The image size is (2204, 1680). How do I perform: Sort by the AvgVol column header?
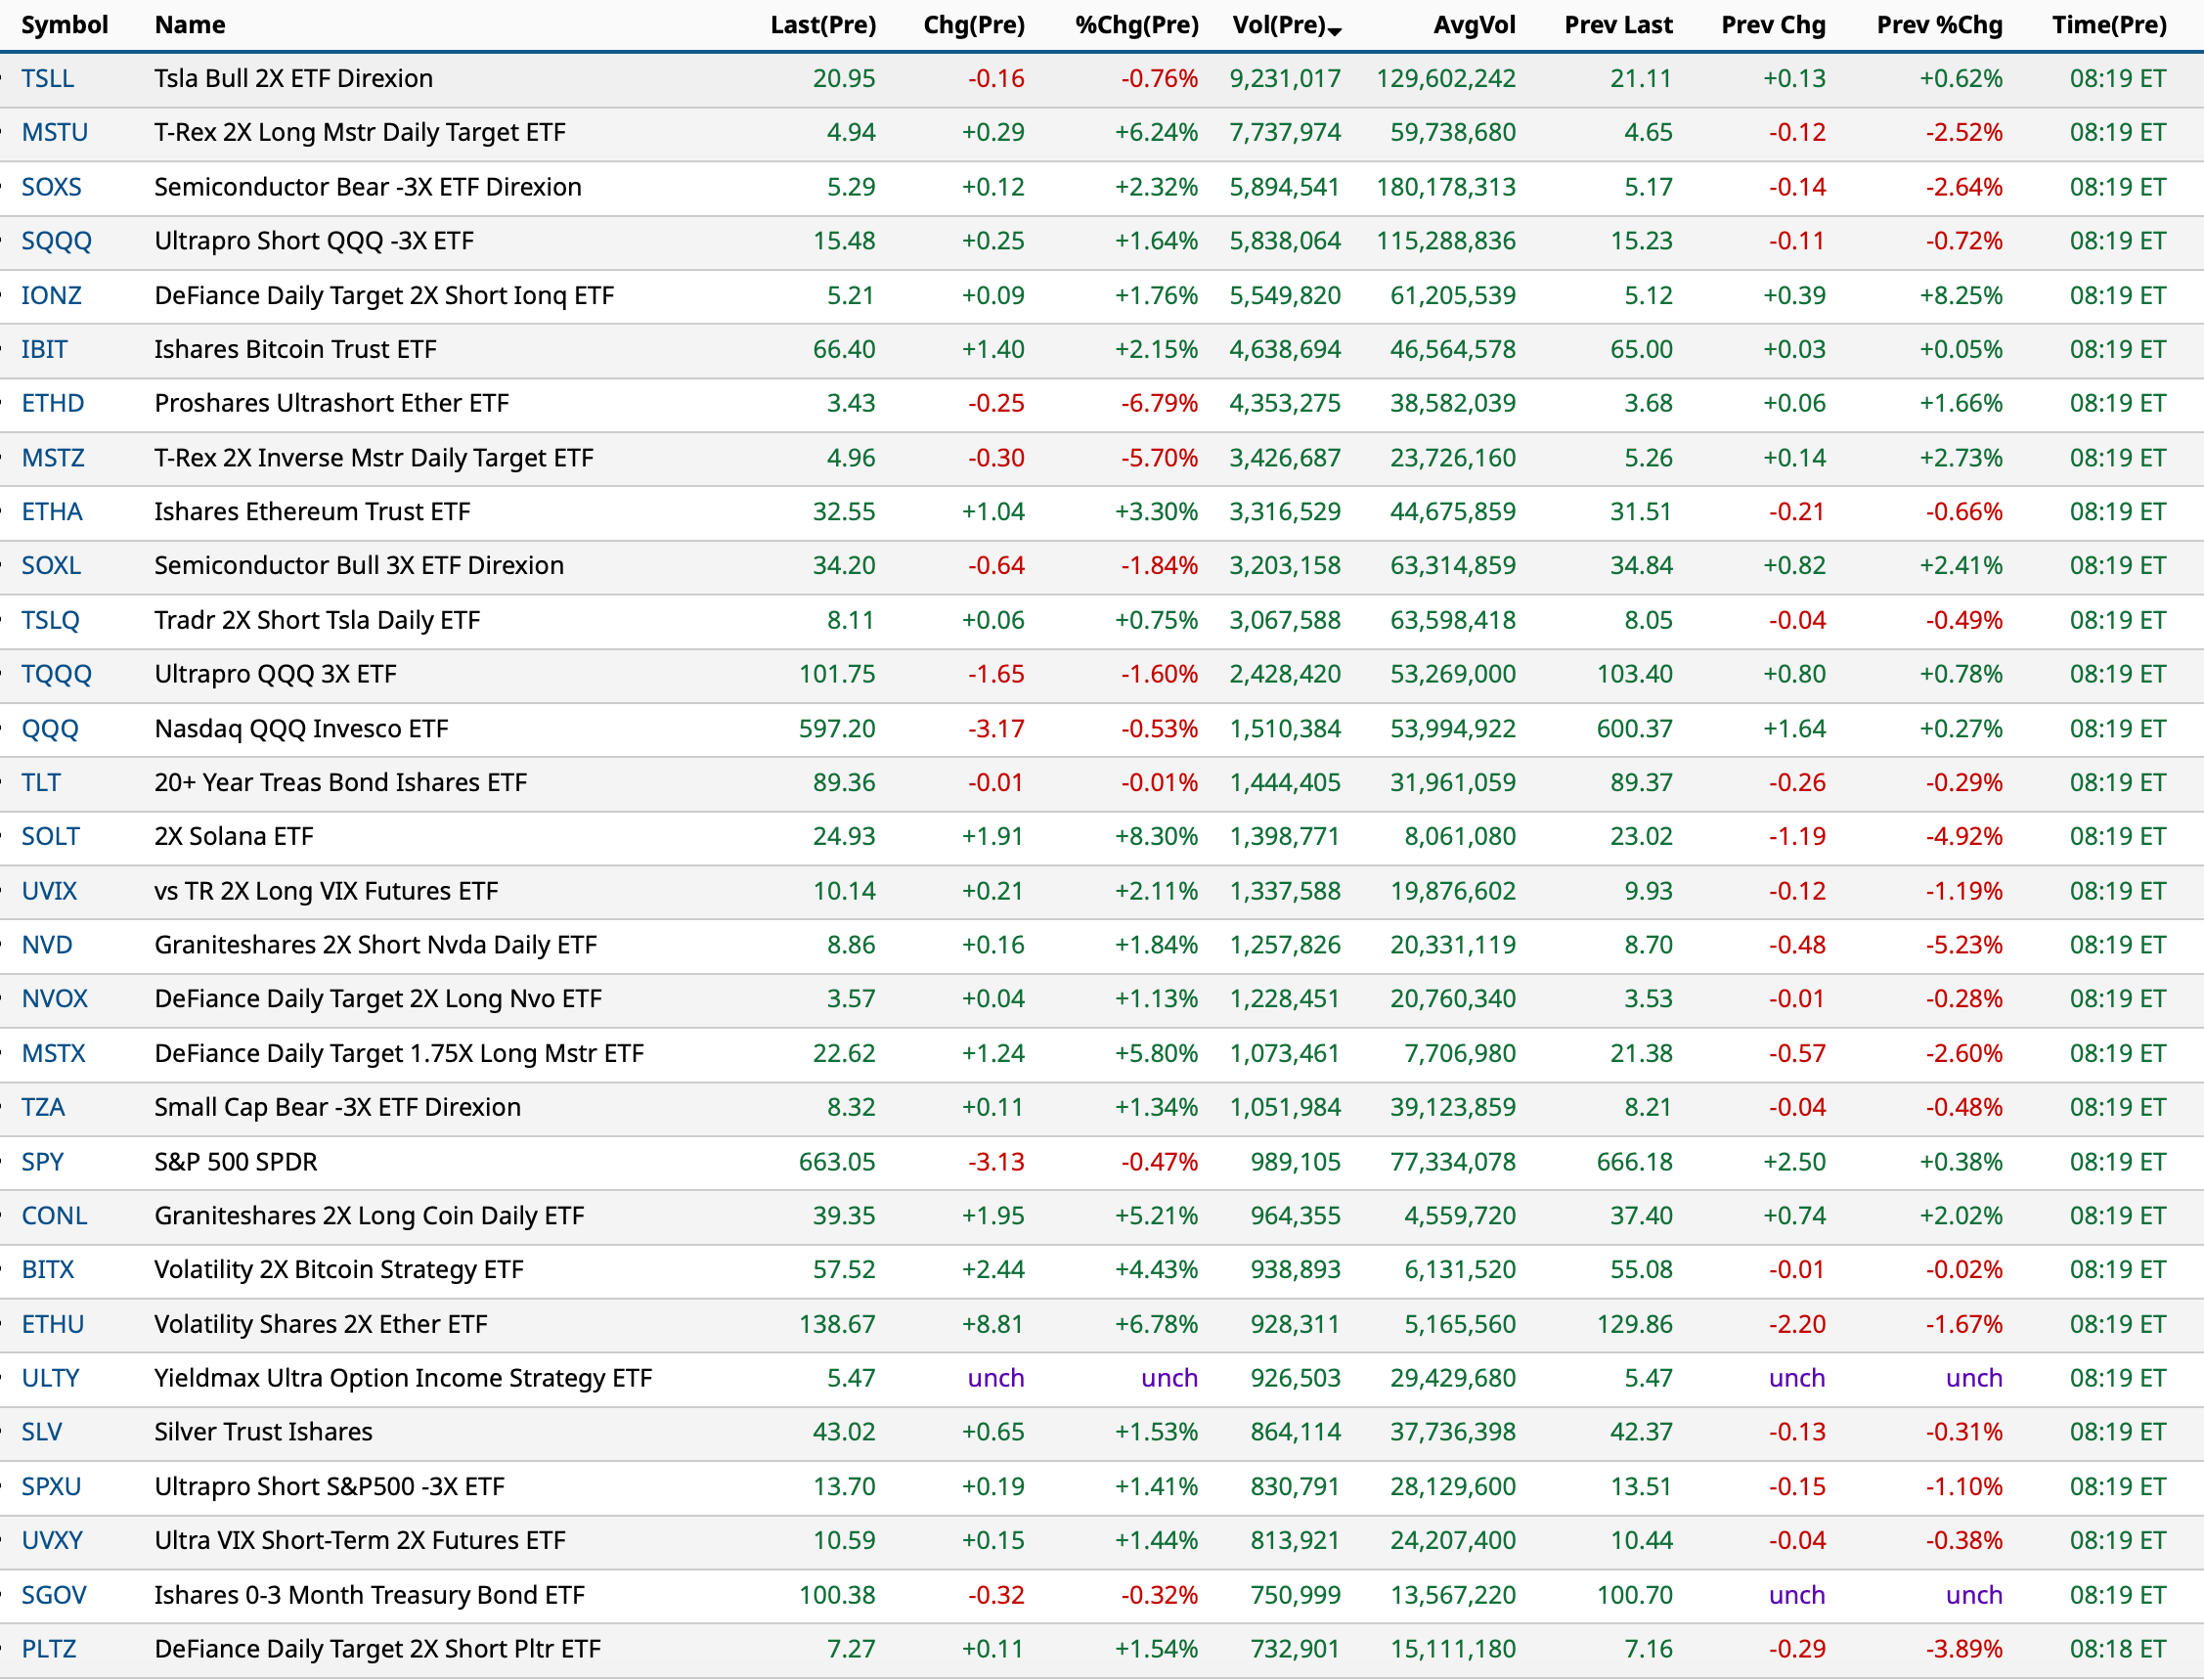pyautogui.click(x=1473, y=25)
